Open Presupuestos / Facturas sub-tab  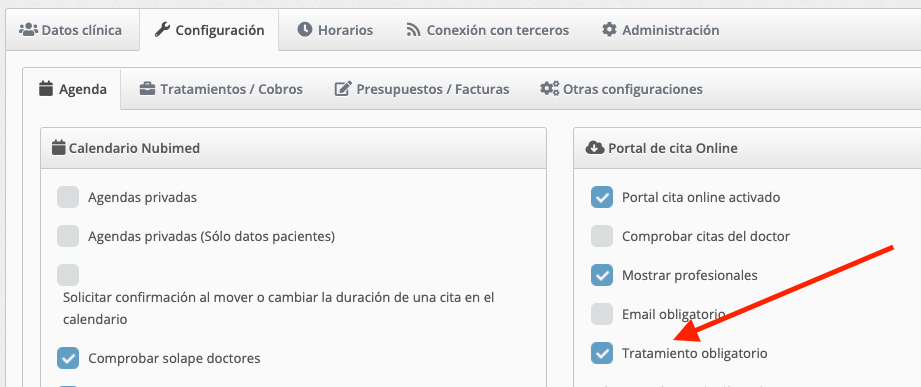click(x=422, y=89)
